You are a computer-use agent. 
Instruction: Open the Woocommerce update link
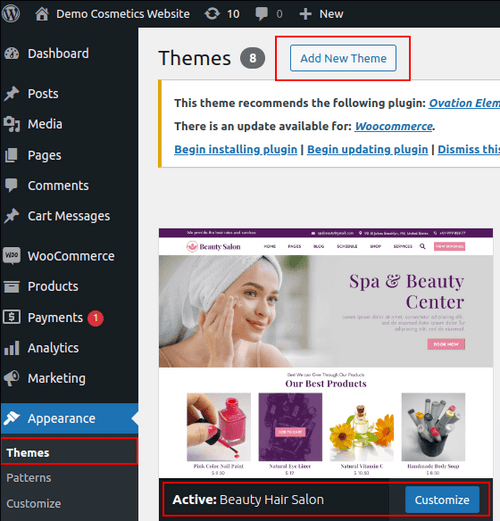coord(394,126)
